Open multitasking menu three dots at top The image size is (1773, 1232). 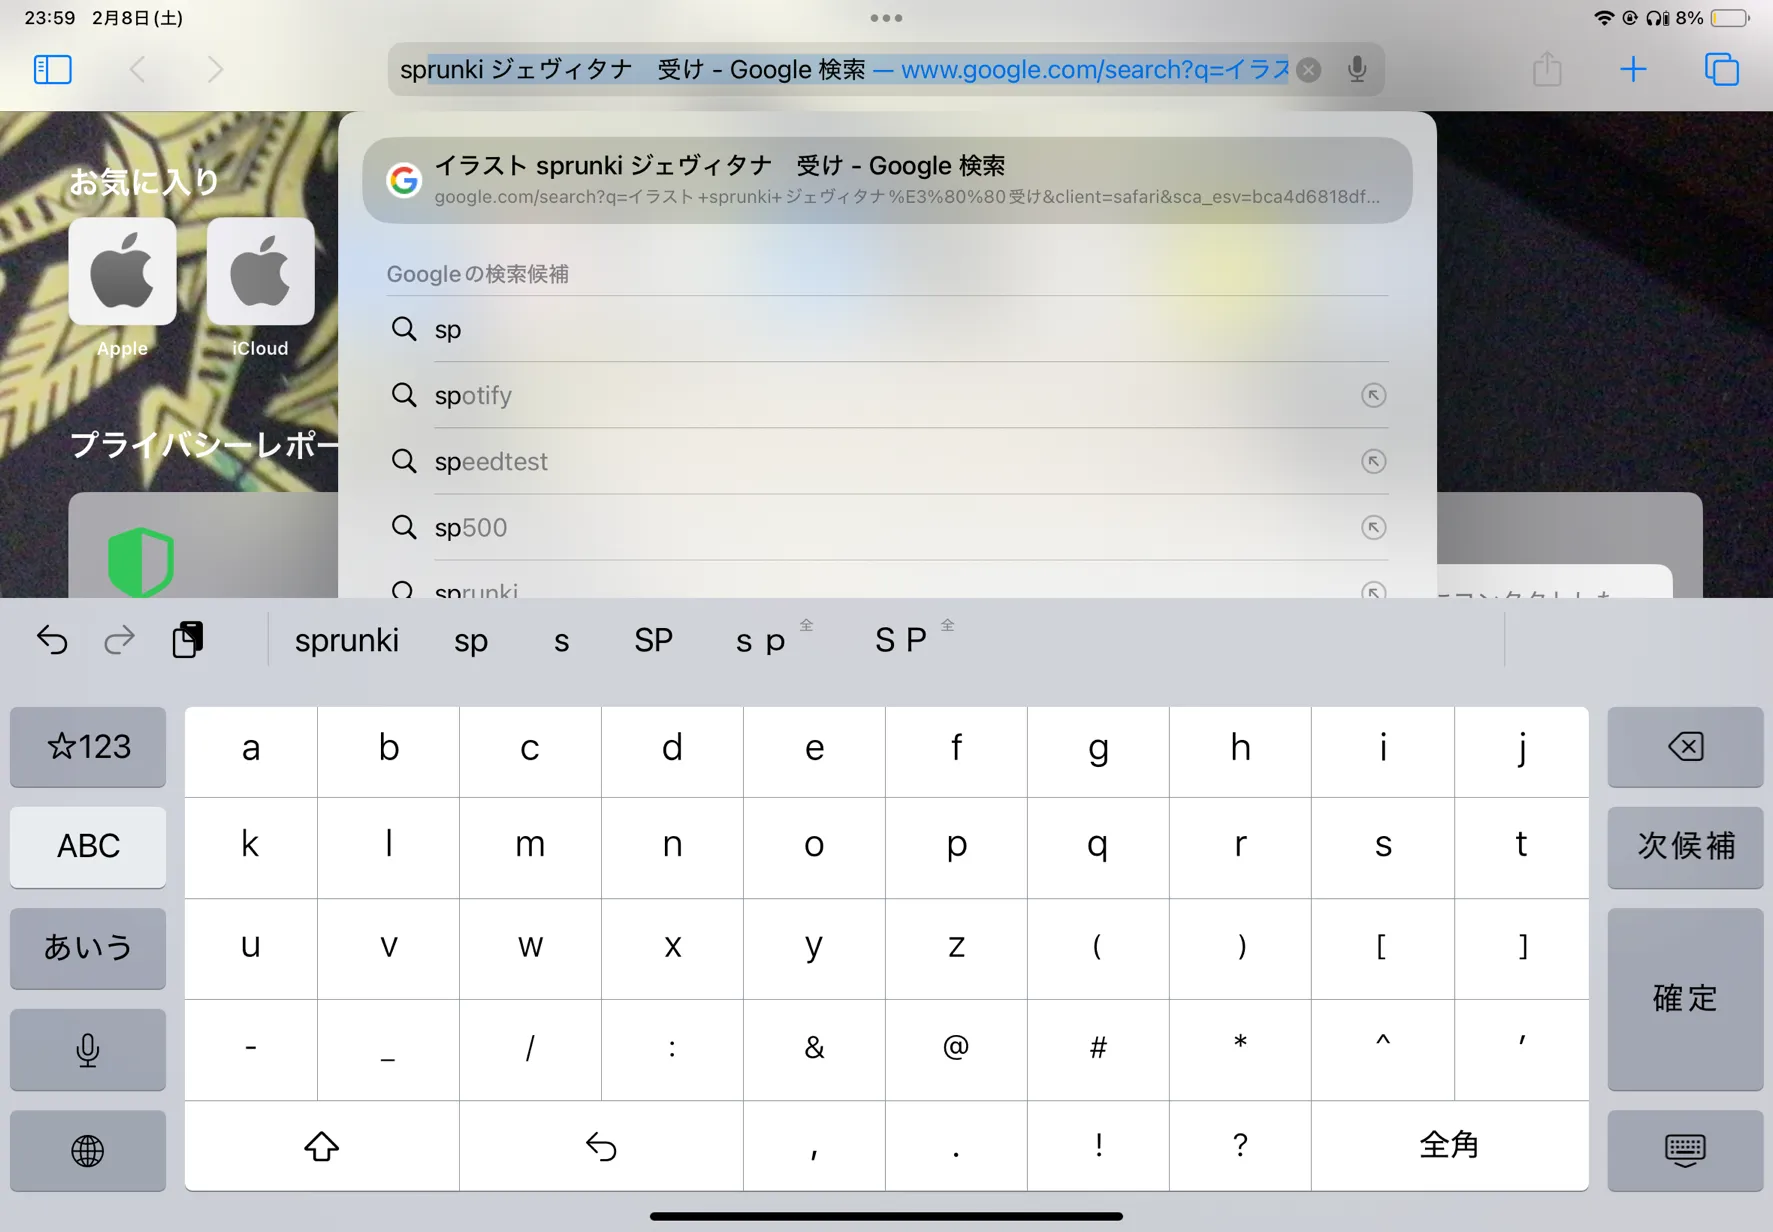(x=886, y=18)
